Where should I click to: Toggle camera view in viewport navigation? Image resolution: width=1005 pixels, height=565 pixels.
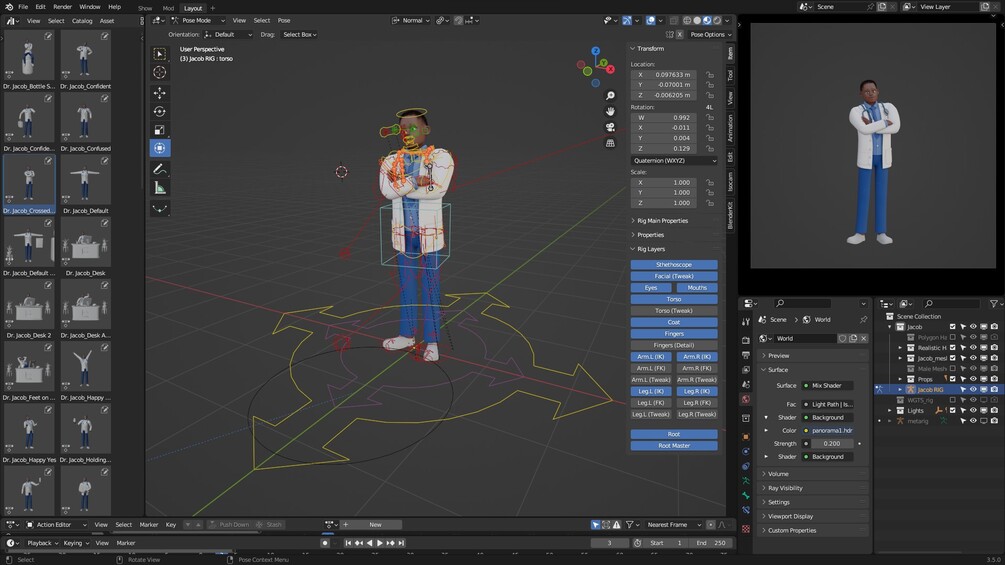point(610,127)
